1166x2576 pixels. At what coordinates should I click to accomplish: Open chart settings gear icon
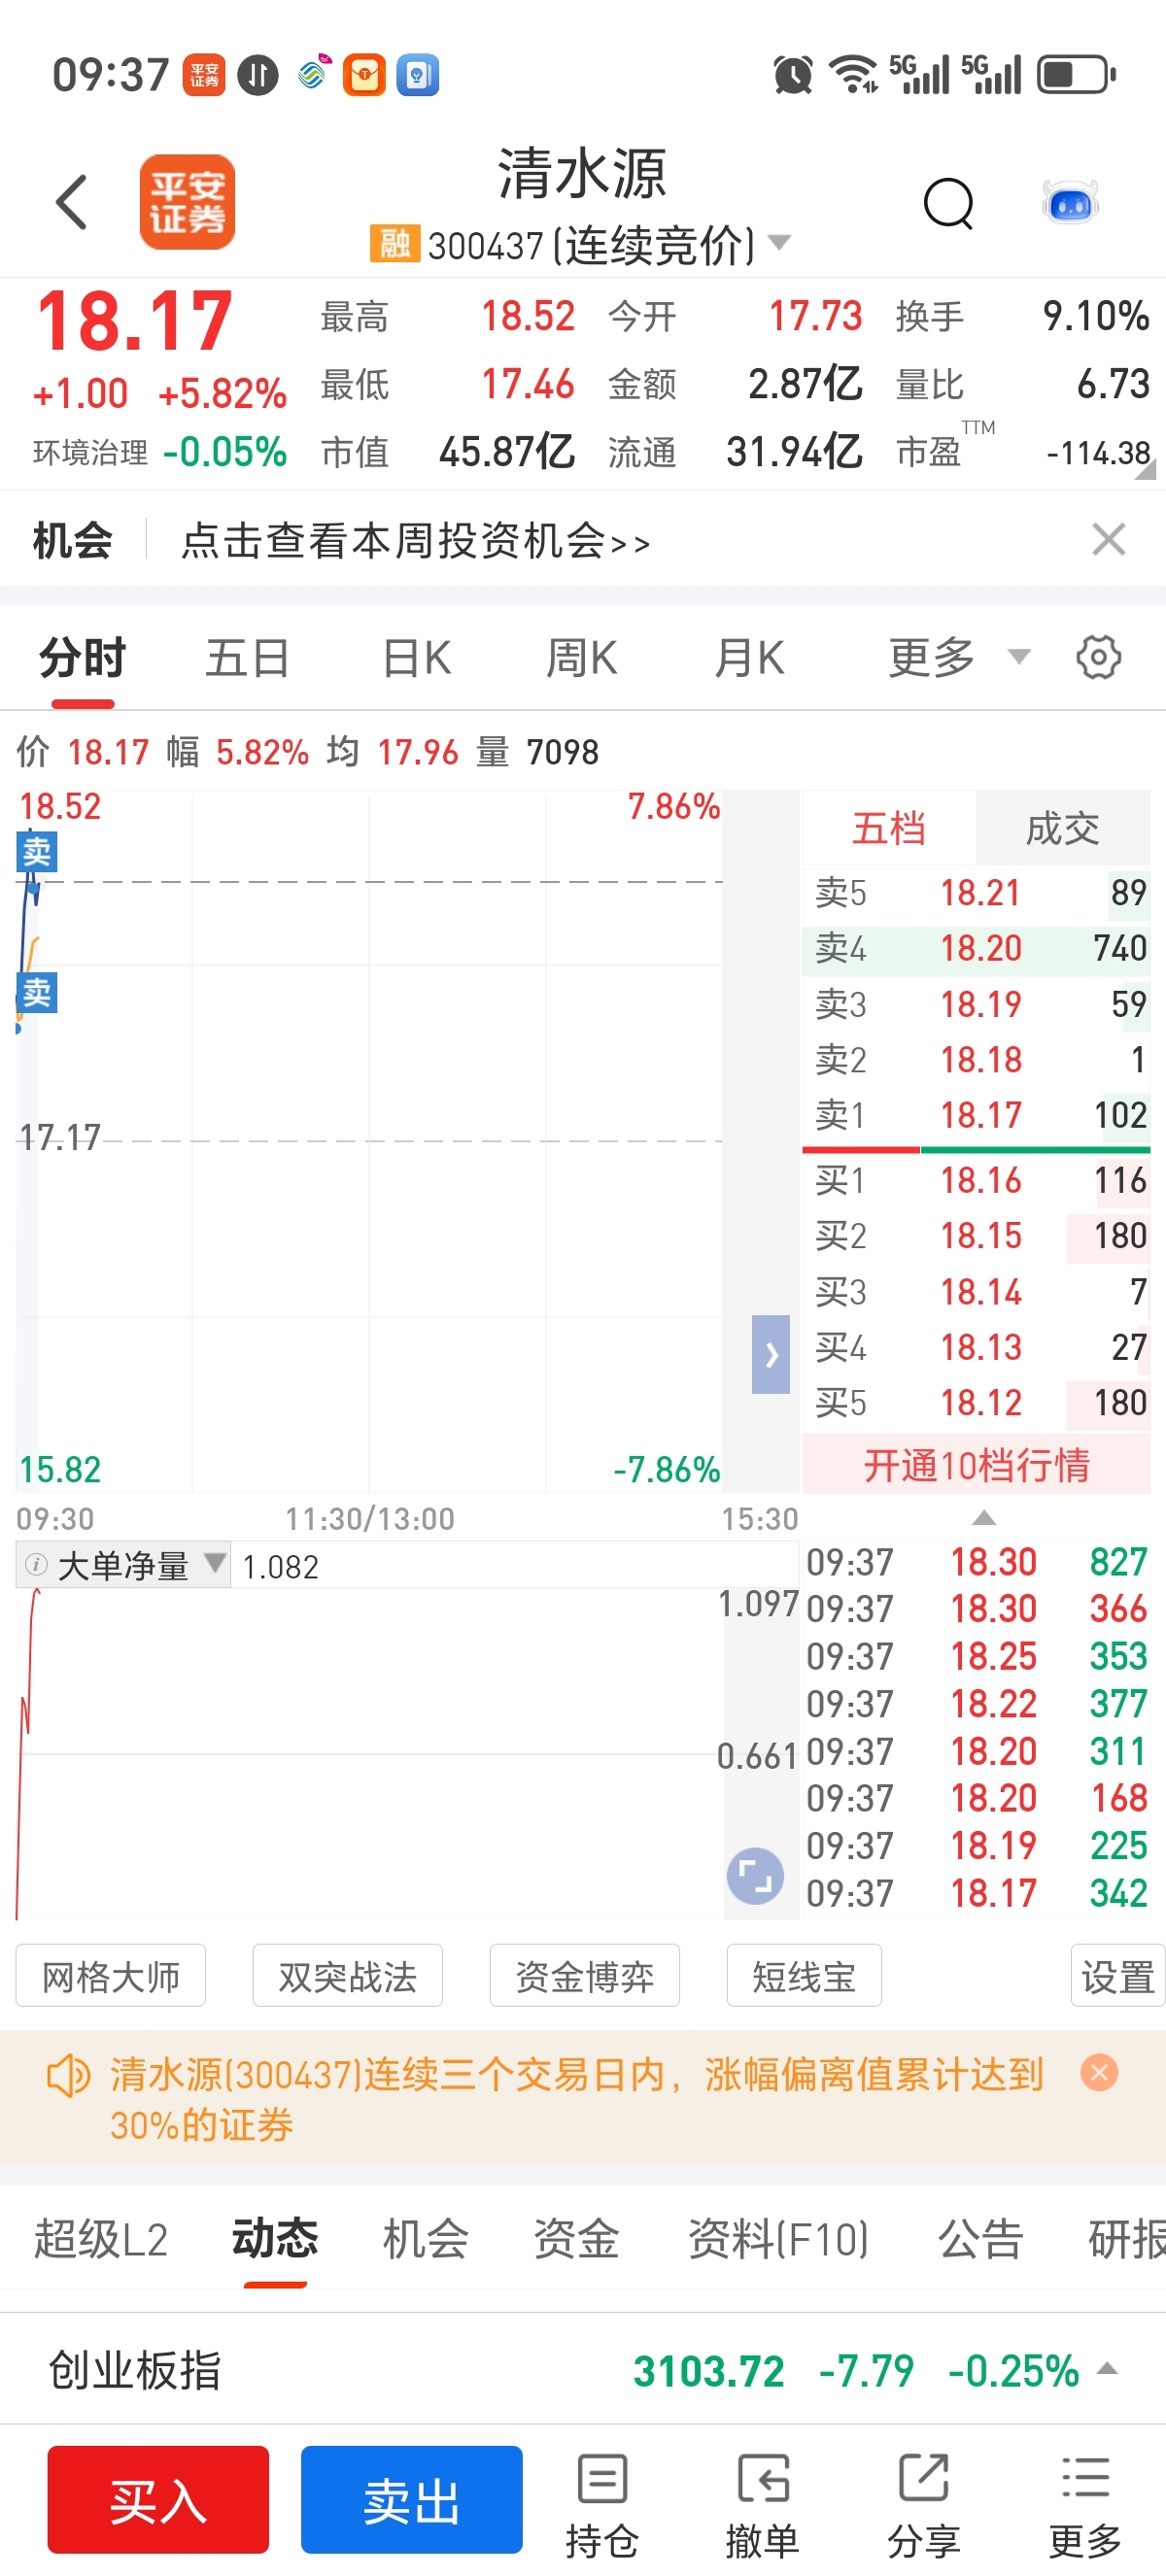pyautogui.click(x=1098, y=657)
